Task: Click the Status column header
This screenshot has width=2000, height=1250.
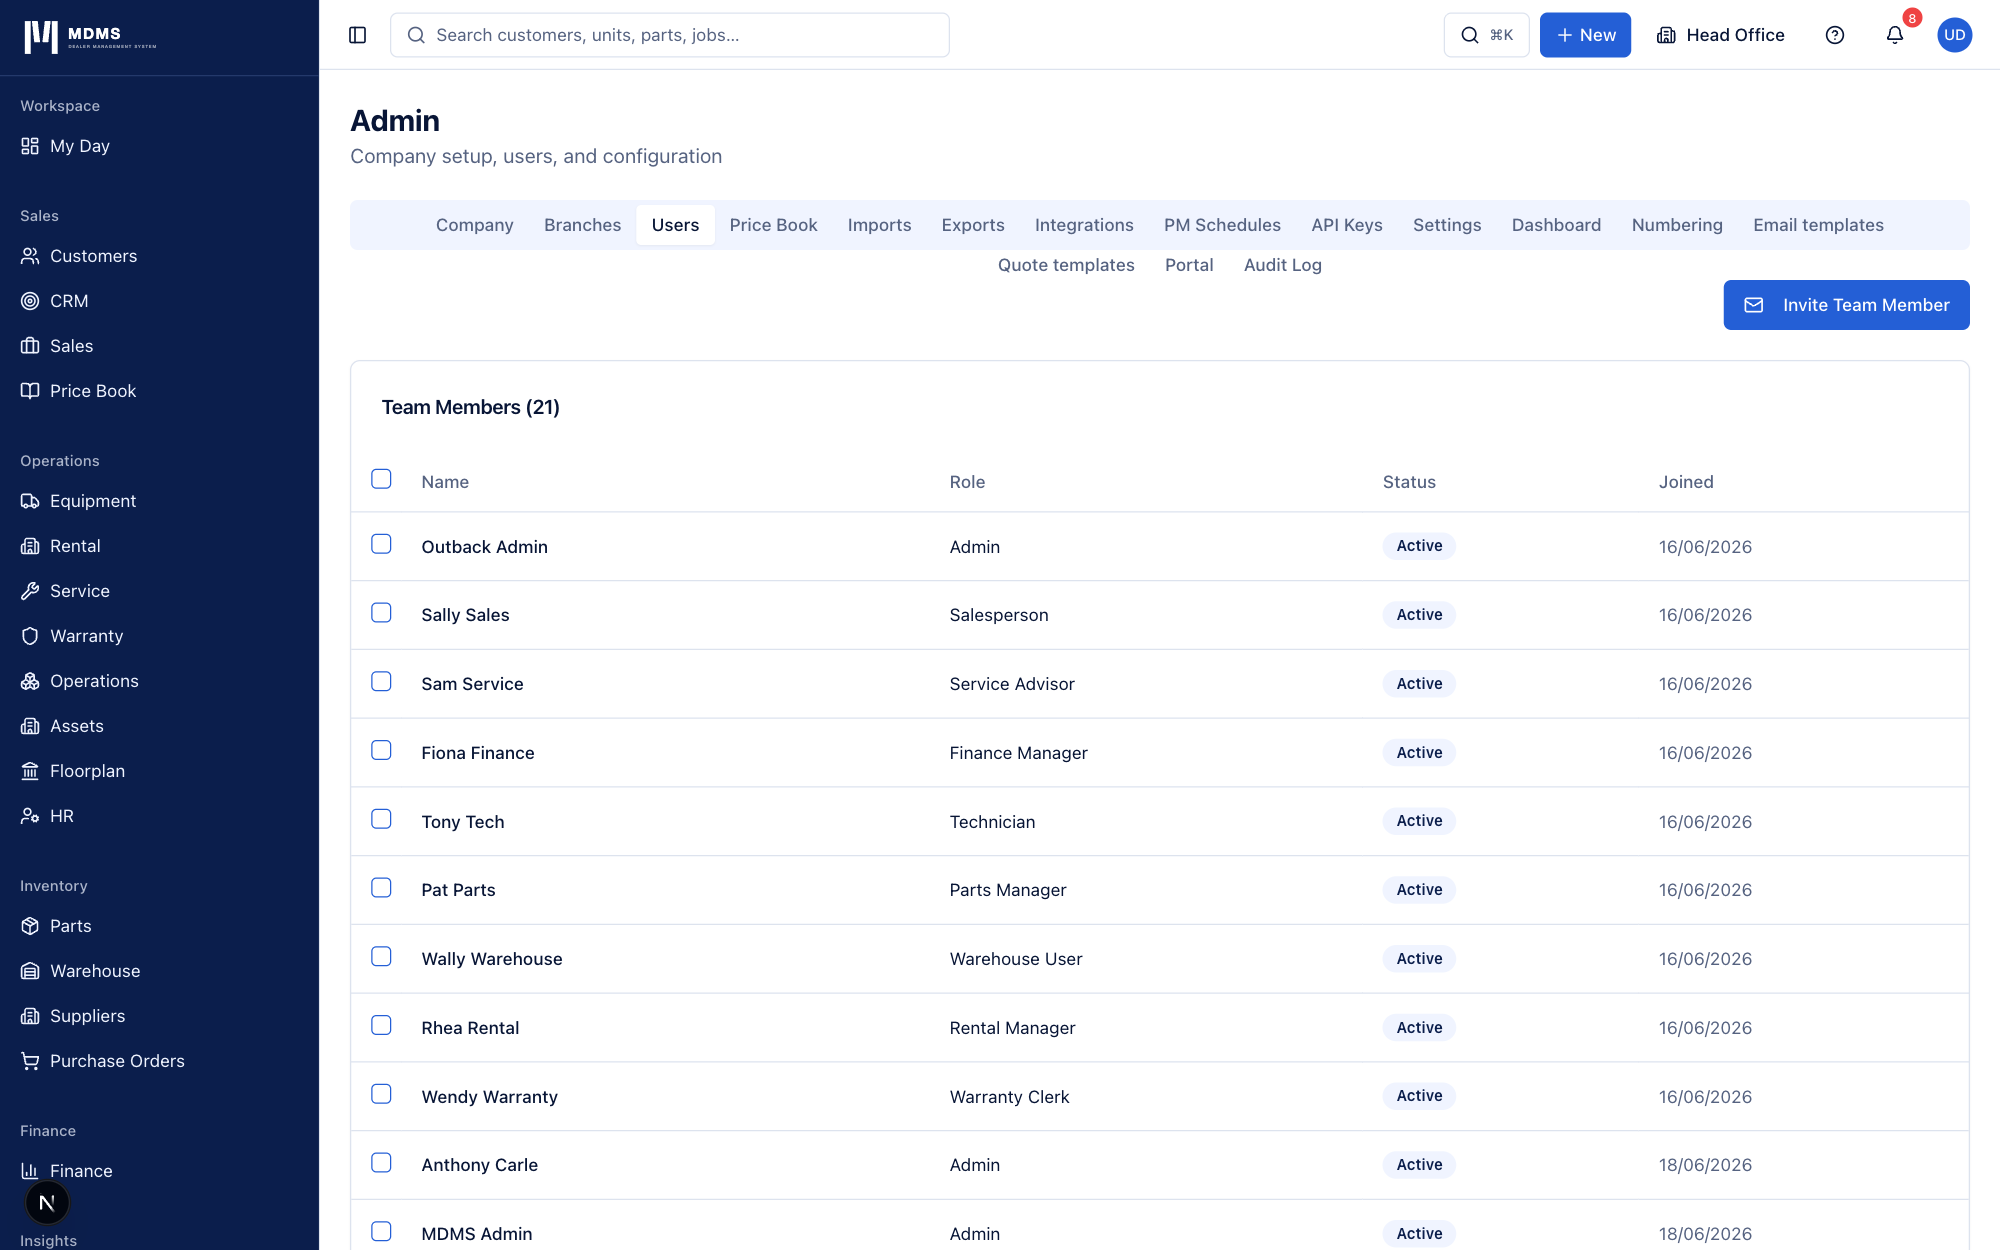Action: 1409,482
